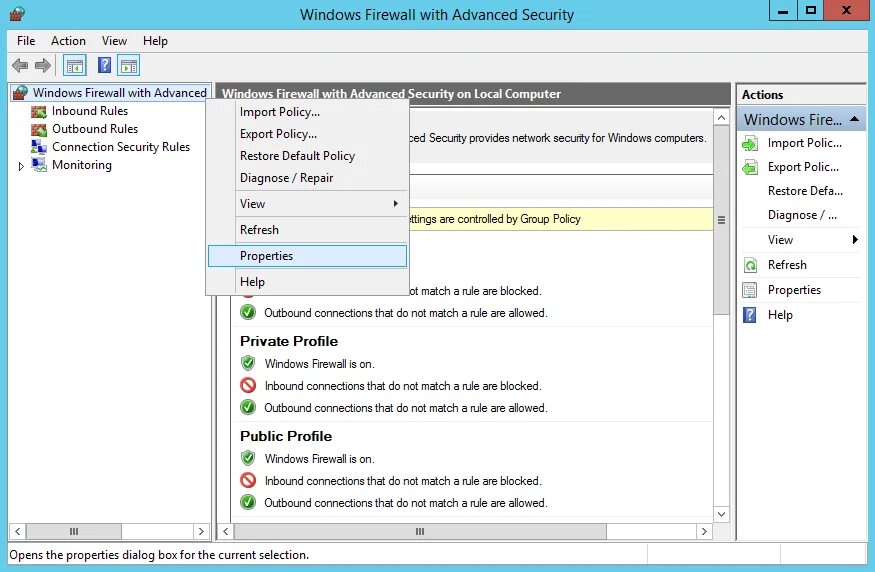The width and height of the screenshot is (875, 572).
Task: Click center pane horizontal scrollbar left arrow
Action: [x=225, y=531]
